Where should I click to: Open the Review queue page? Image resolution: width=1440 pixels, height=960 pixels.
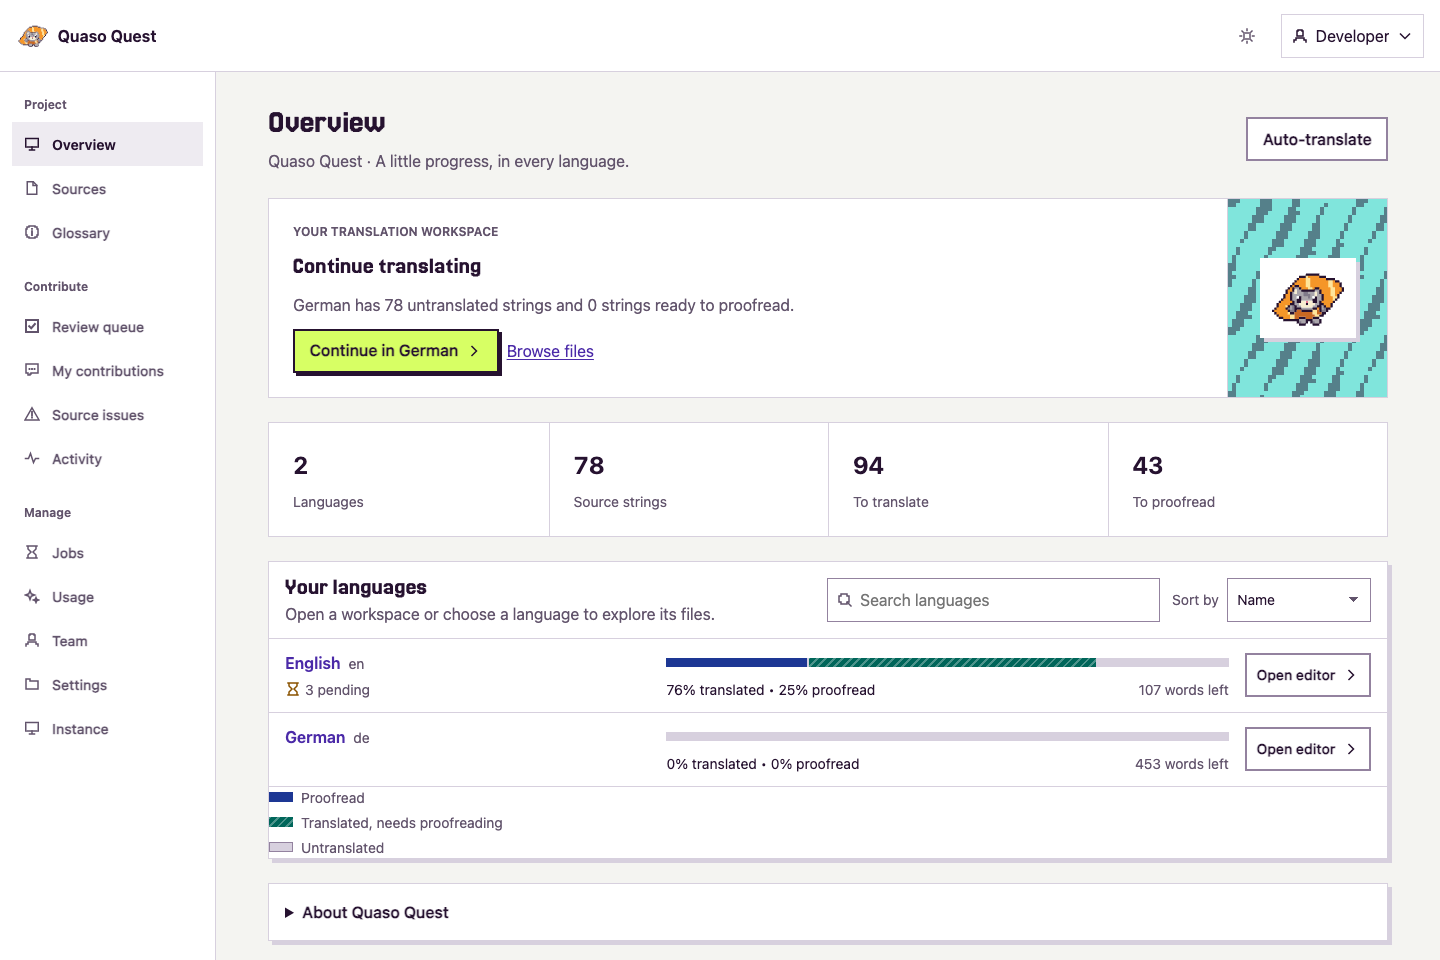(107, 326)
